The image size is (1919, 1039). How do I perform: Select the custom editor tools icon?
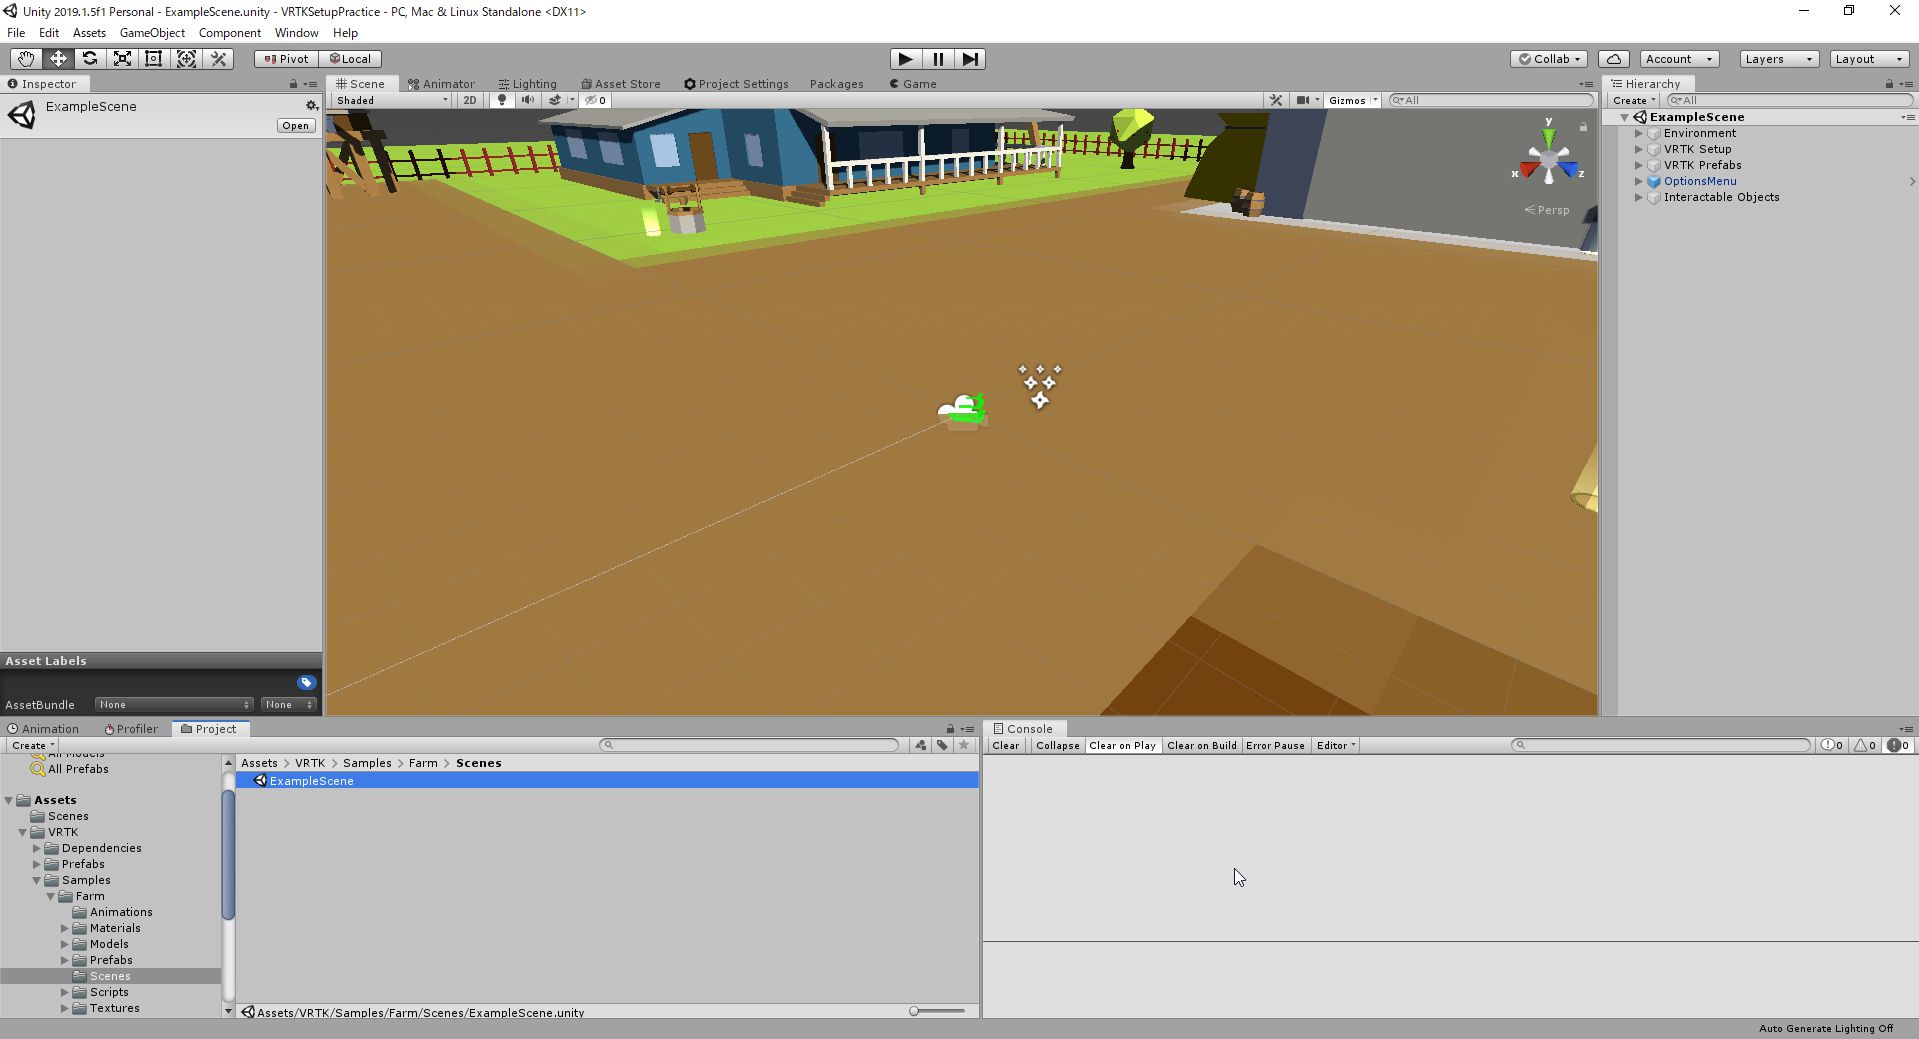(218, 59)
